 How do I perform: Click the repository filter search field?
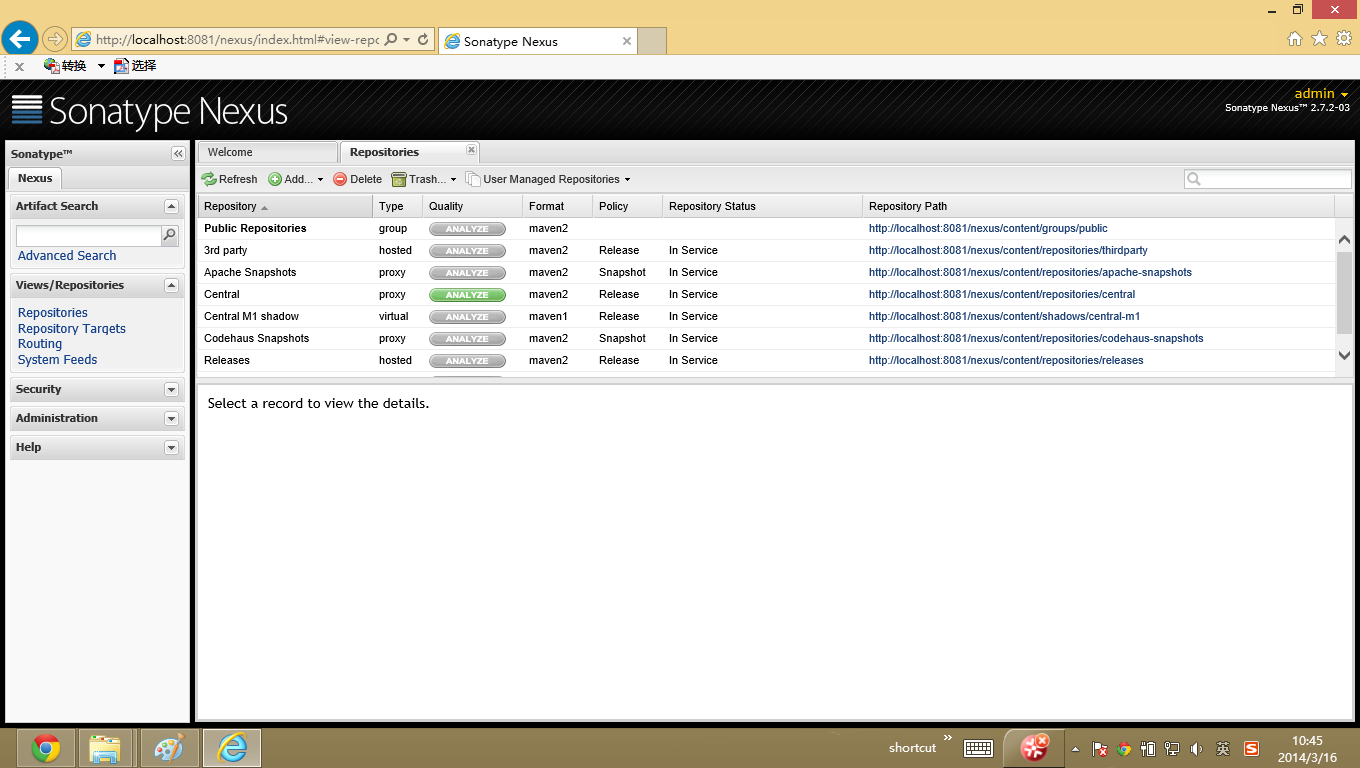[1267, 179]
